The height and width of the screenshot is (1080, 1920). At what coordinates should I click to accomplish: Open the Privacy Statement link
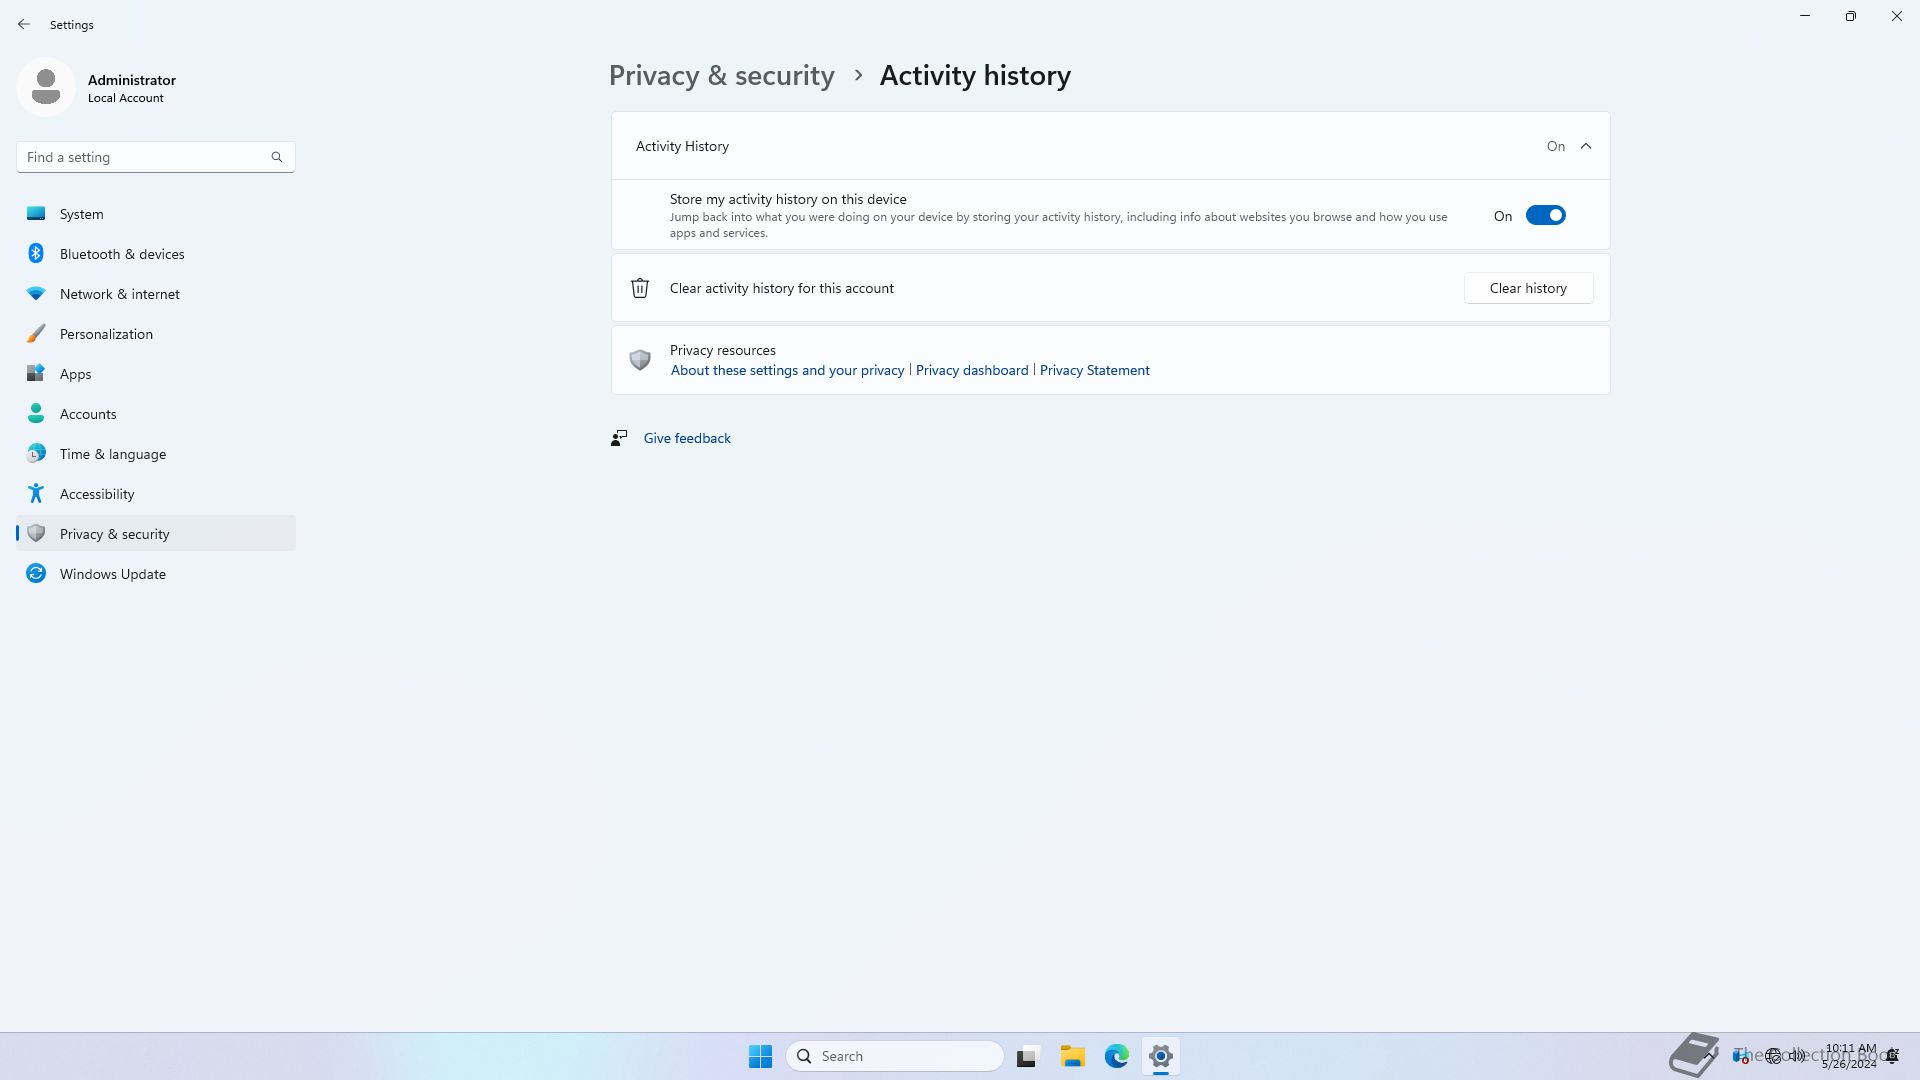[1094, 370]
